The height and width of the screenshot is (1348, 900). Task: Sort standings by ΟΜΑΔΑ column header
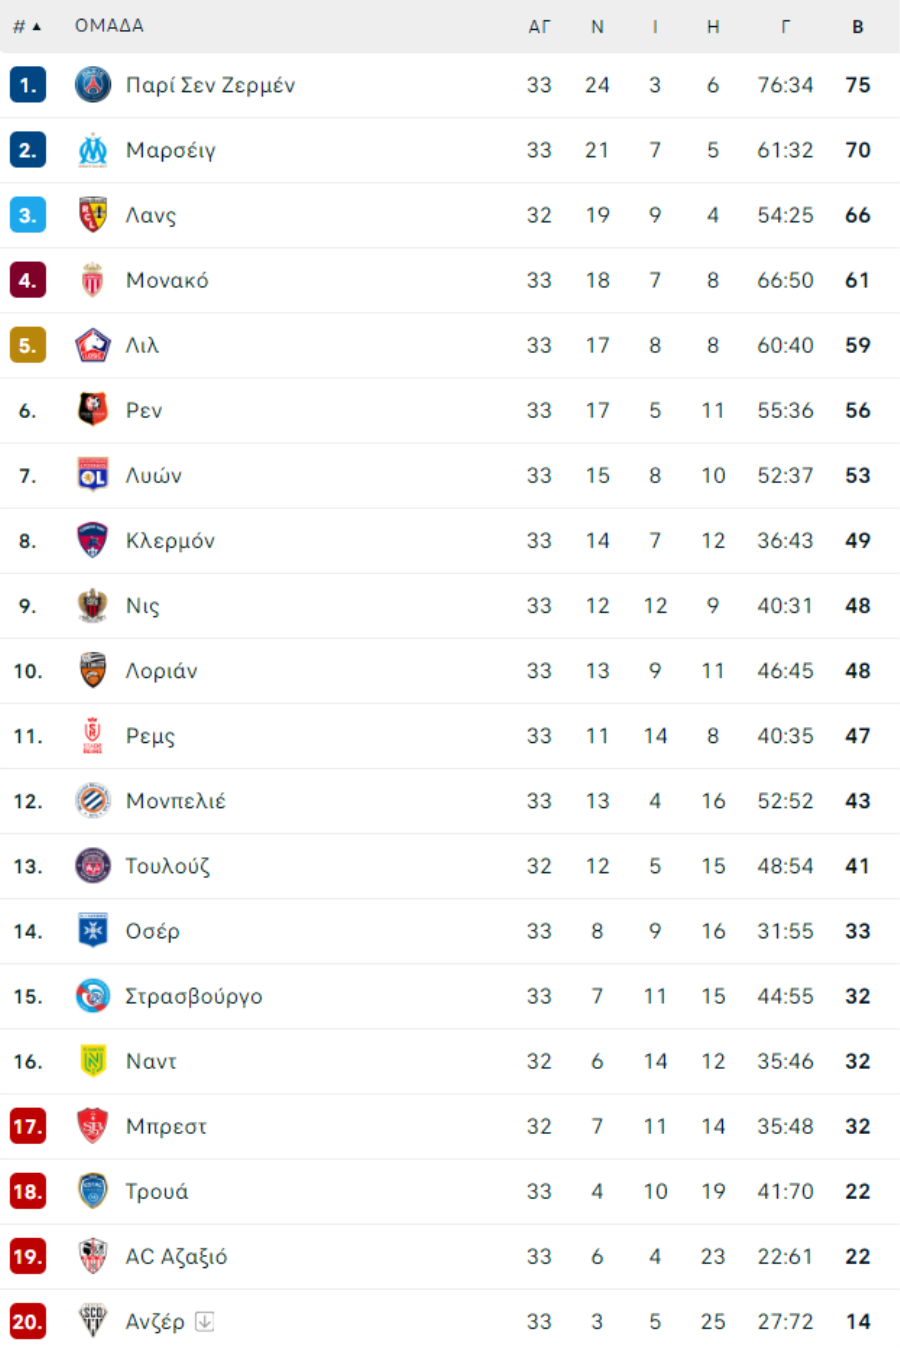(109, 26)
